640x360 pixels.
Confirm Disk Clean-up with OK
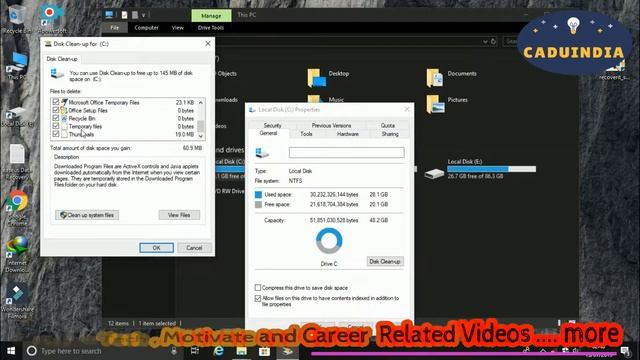tap(156, 248)
